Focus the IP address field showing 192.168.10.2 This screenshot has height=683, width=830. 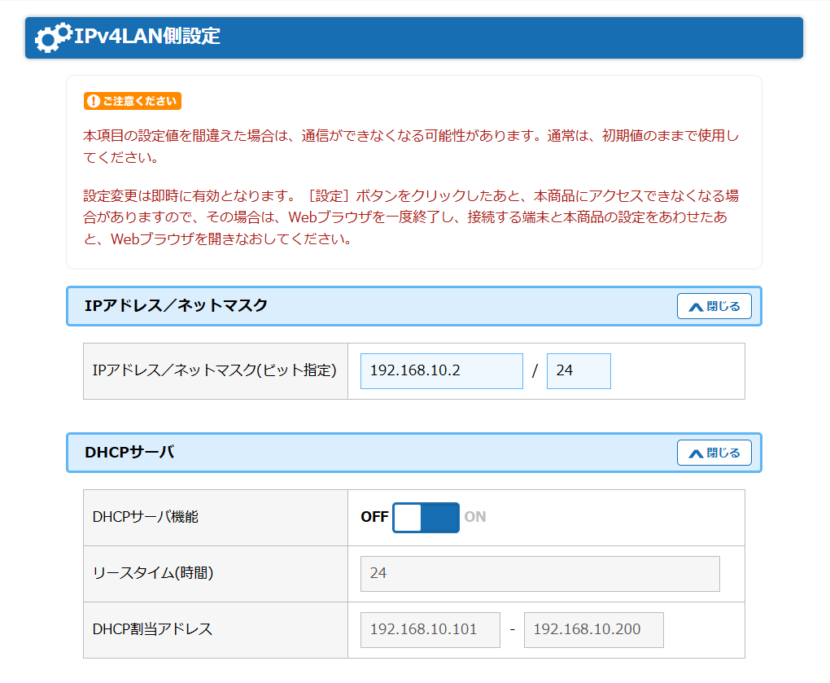pyautogui.click(x=441, y=371)
